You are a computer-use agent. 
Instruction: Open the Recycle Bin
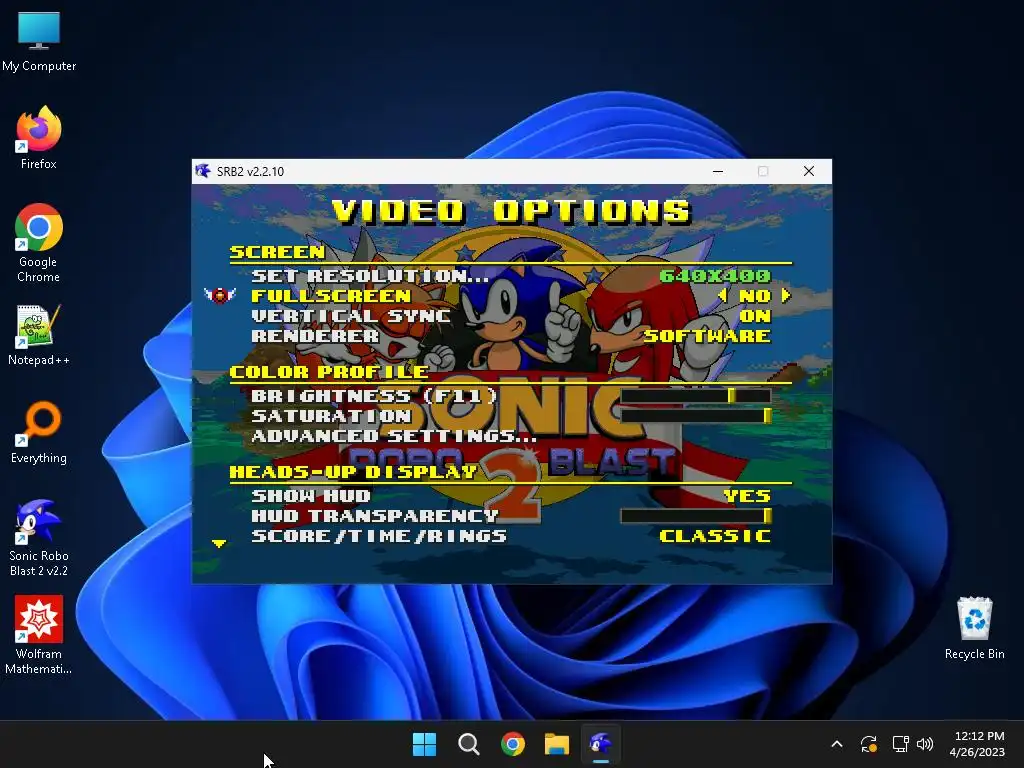pos(974,628)
